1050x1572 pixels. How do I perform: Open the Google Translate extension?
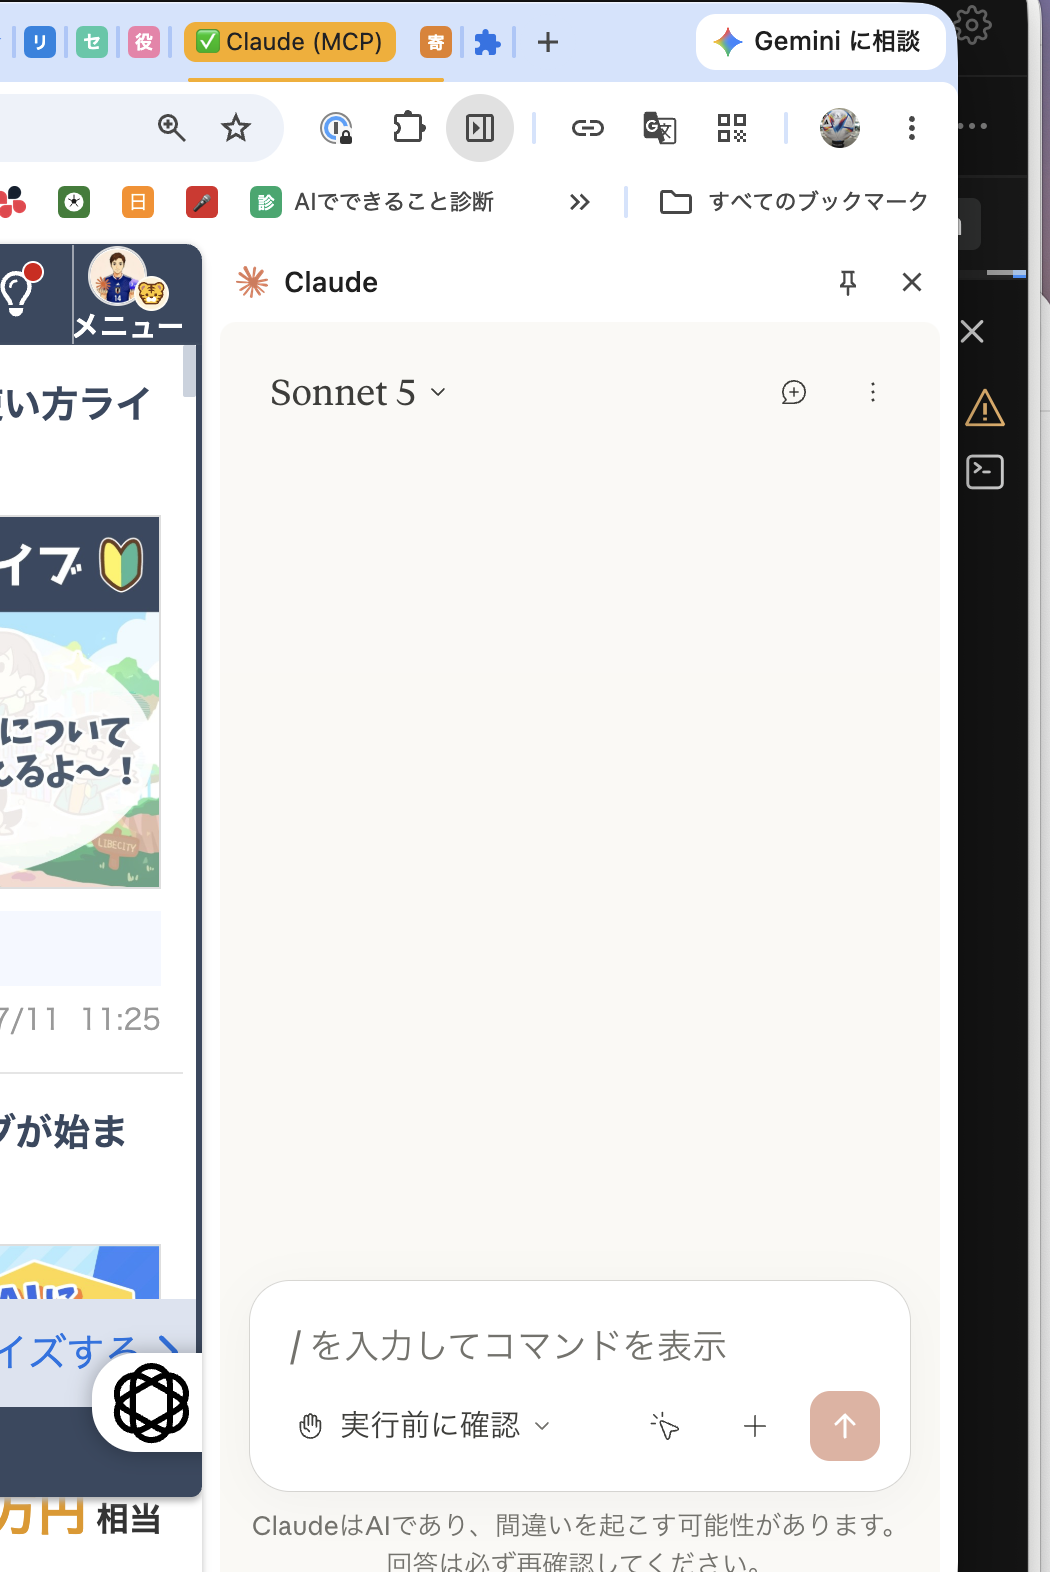click(660, 128)
